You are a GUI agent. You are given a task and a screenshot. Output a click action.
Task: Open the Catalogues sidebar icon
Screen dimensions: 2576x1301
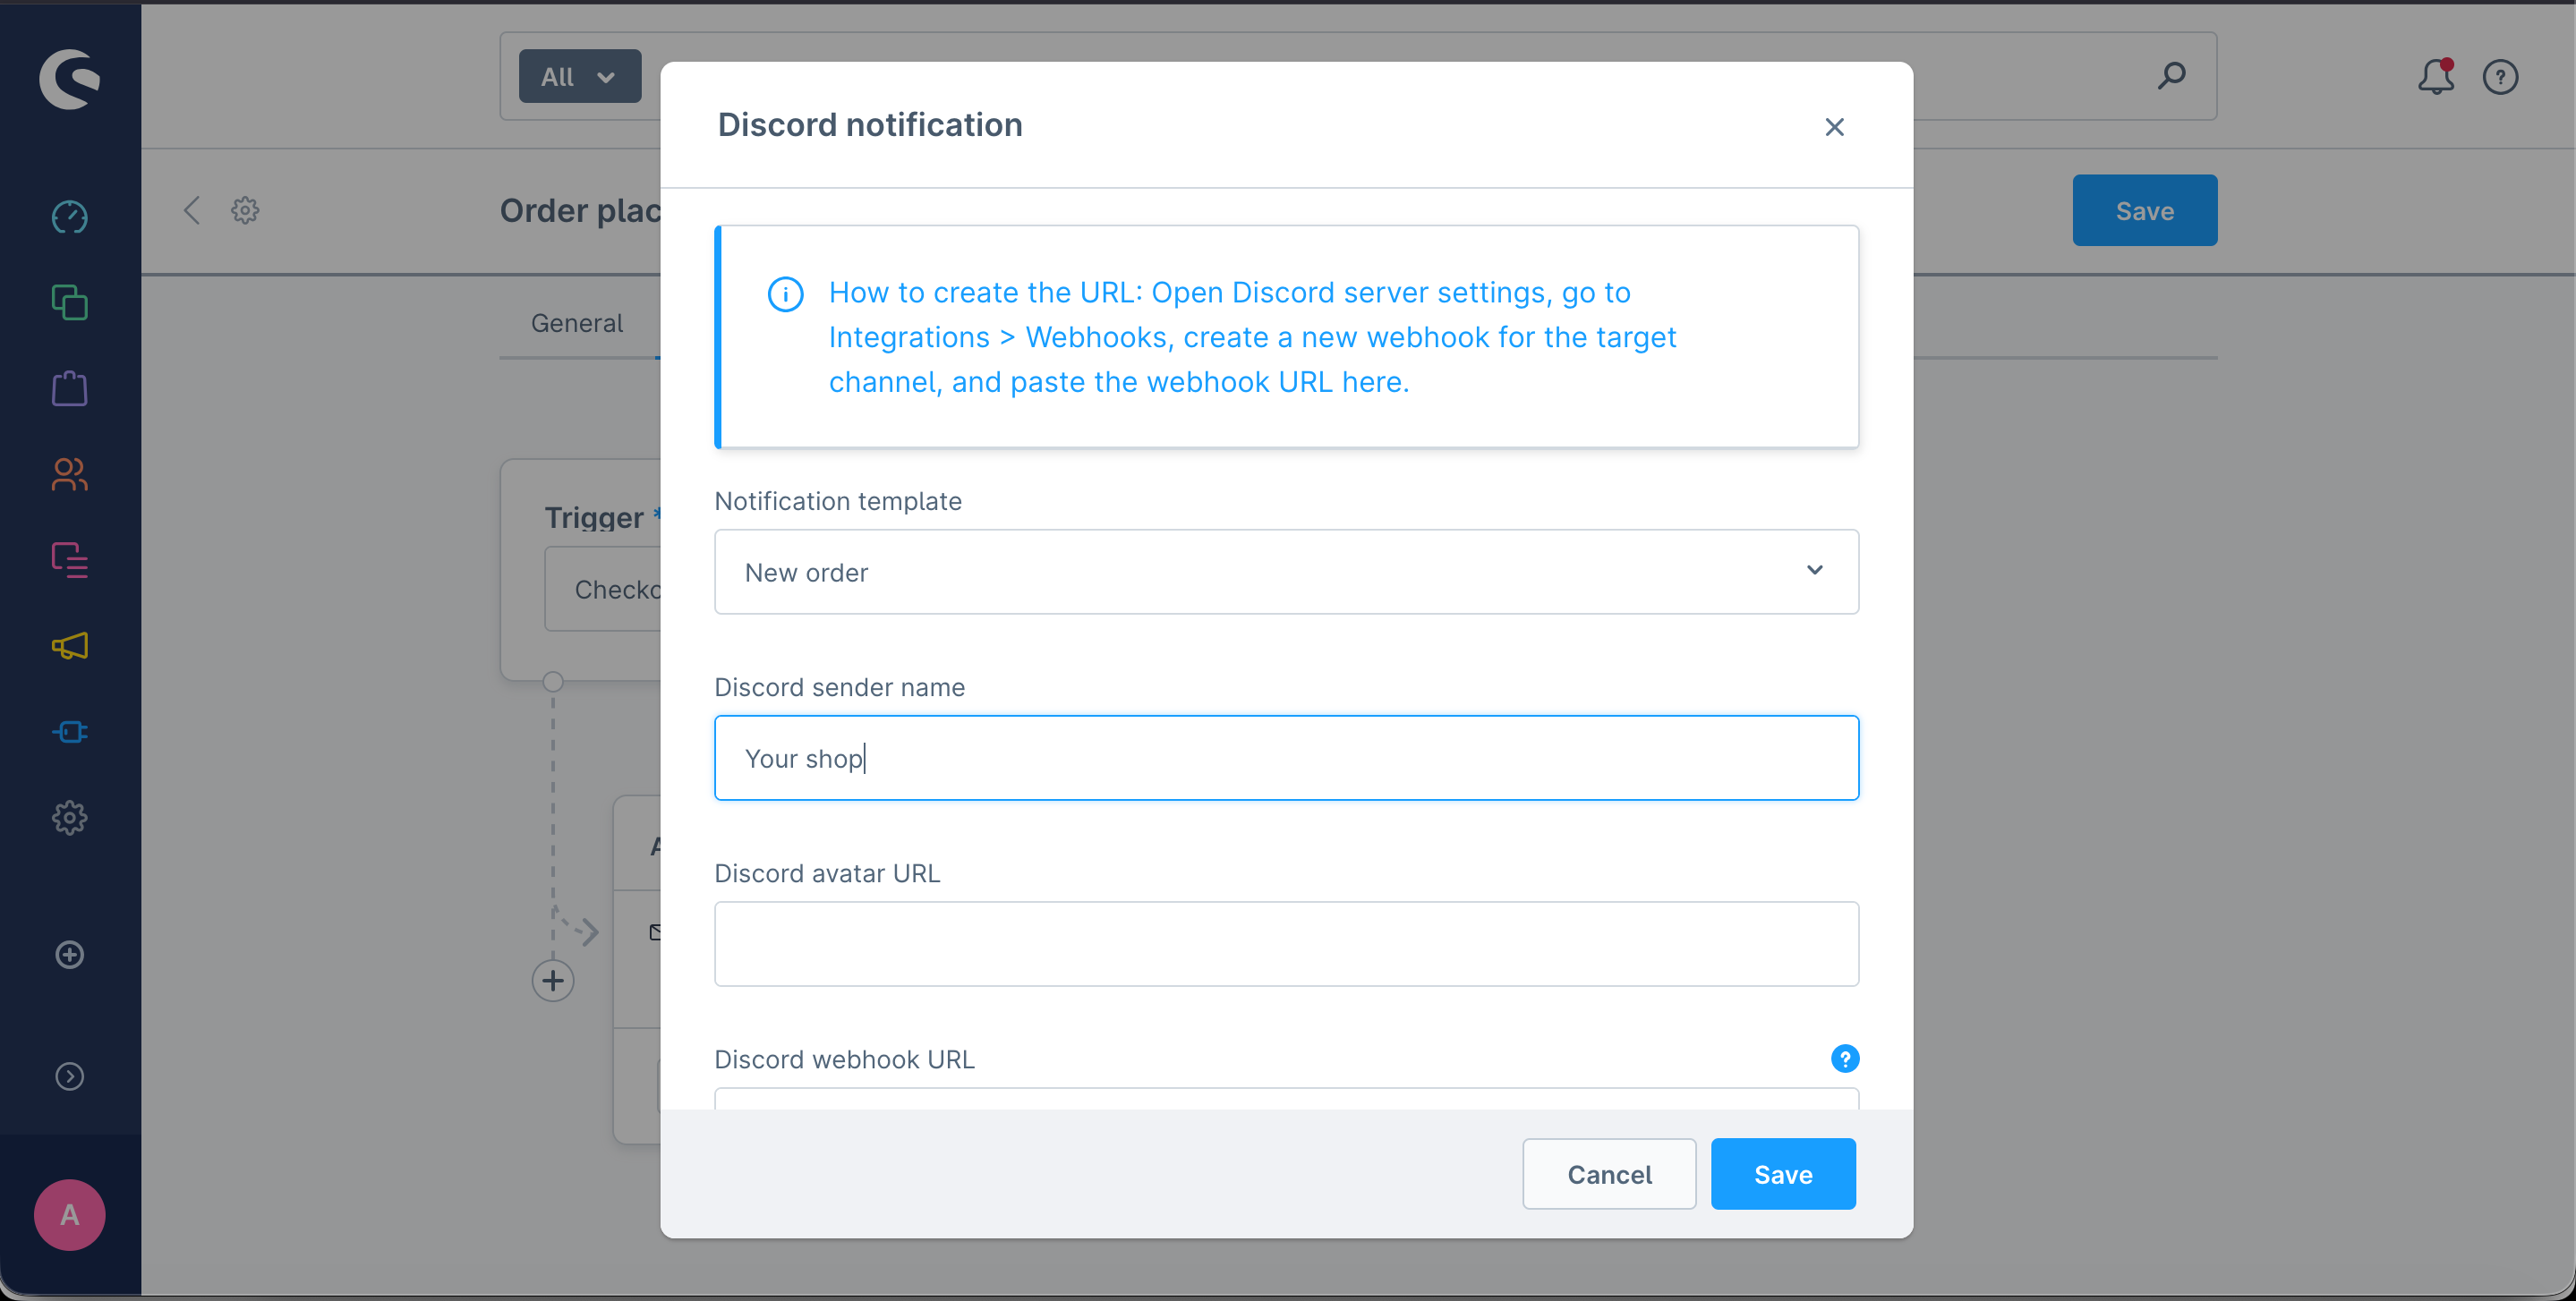(69, 302)
